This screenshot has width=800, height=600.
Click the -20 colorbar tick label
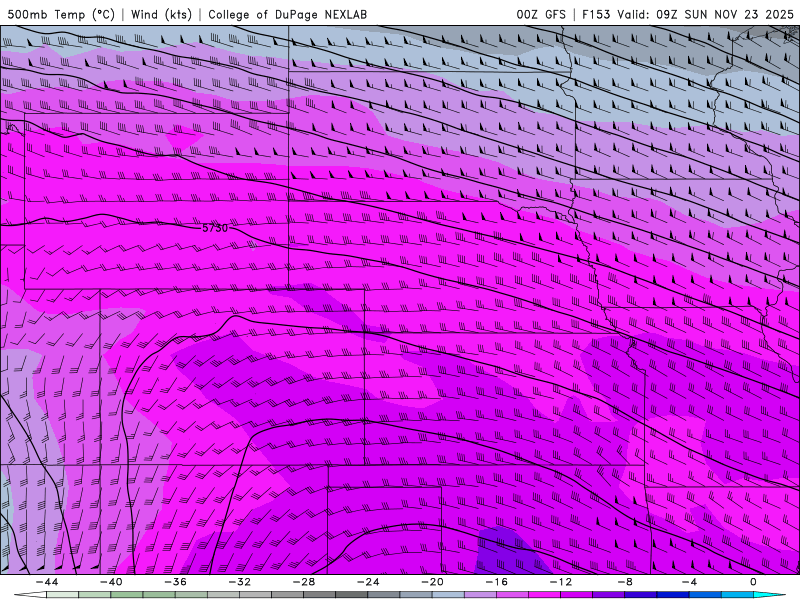[x=432, y=582]
